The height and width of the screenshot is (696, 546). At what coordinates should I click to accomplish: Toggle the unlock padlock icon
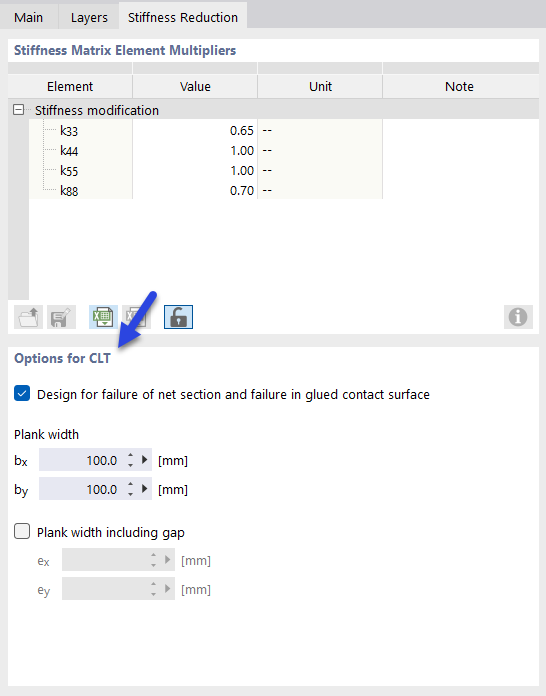[x=178, y=317]
